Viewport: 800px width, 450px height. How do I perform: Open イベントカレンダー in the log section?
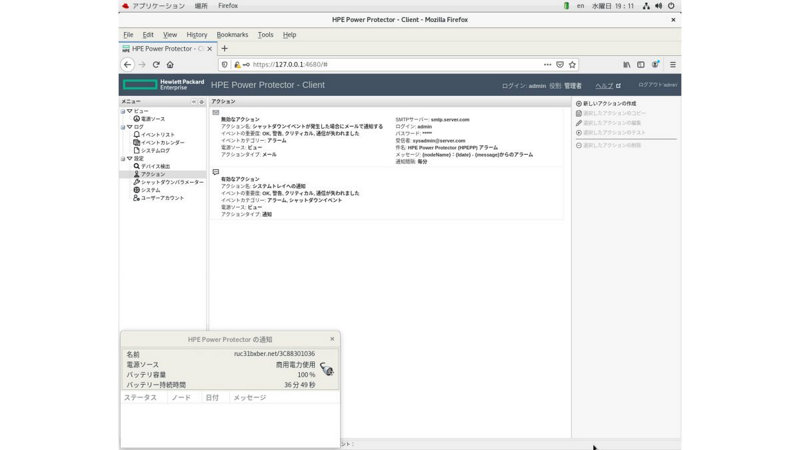pyautogui.click(x=162, y=142)
